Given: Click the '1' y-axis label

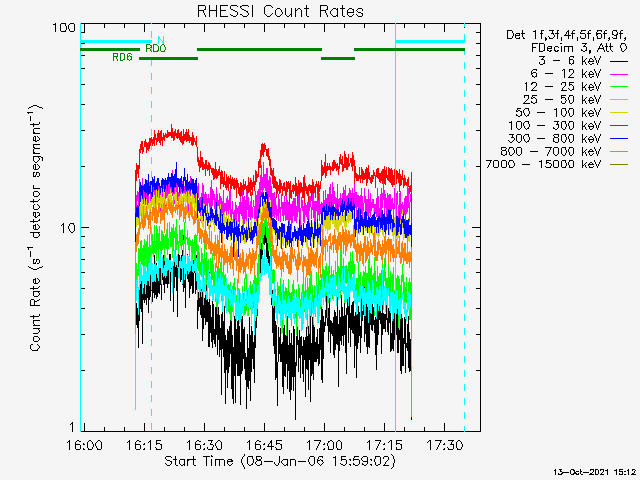Looking at the screenshot, I should (73, 427).
